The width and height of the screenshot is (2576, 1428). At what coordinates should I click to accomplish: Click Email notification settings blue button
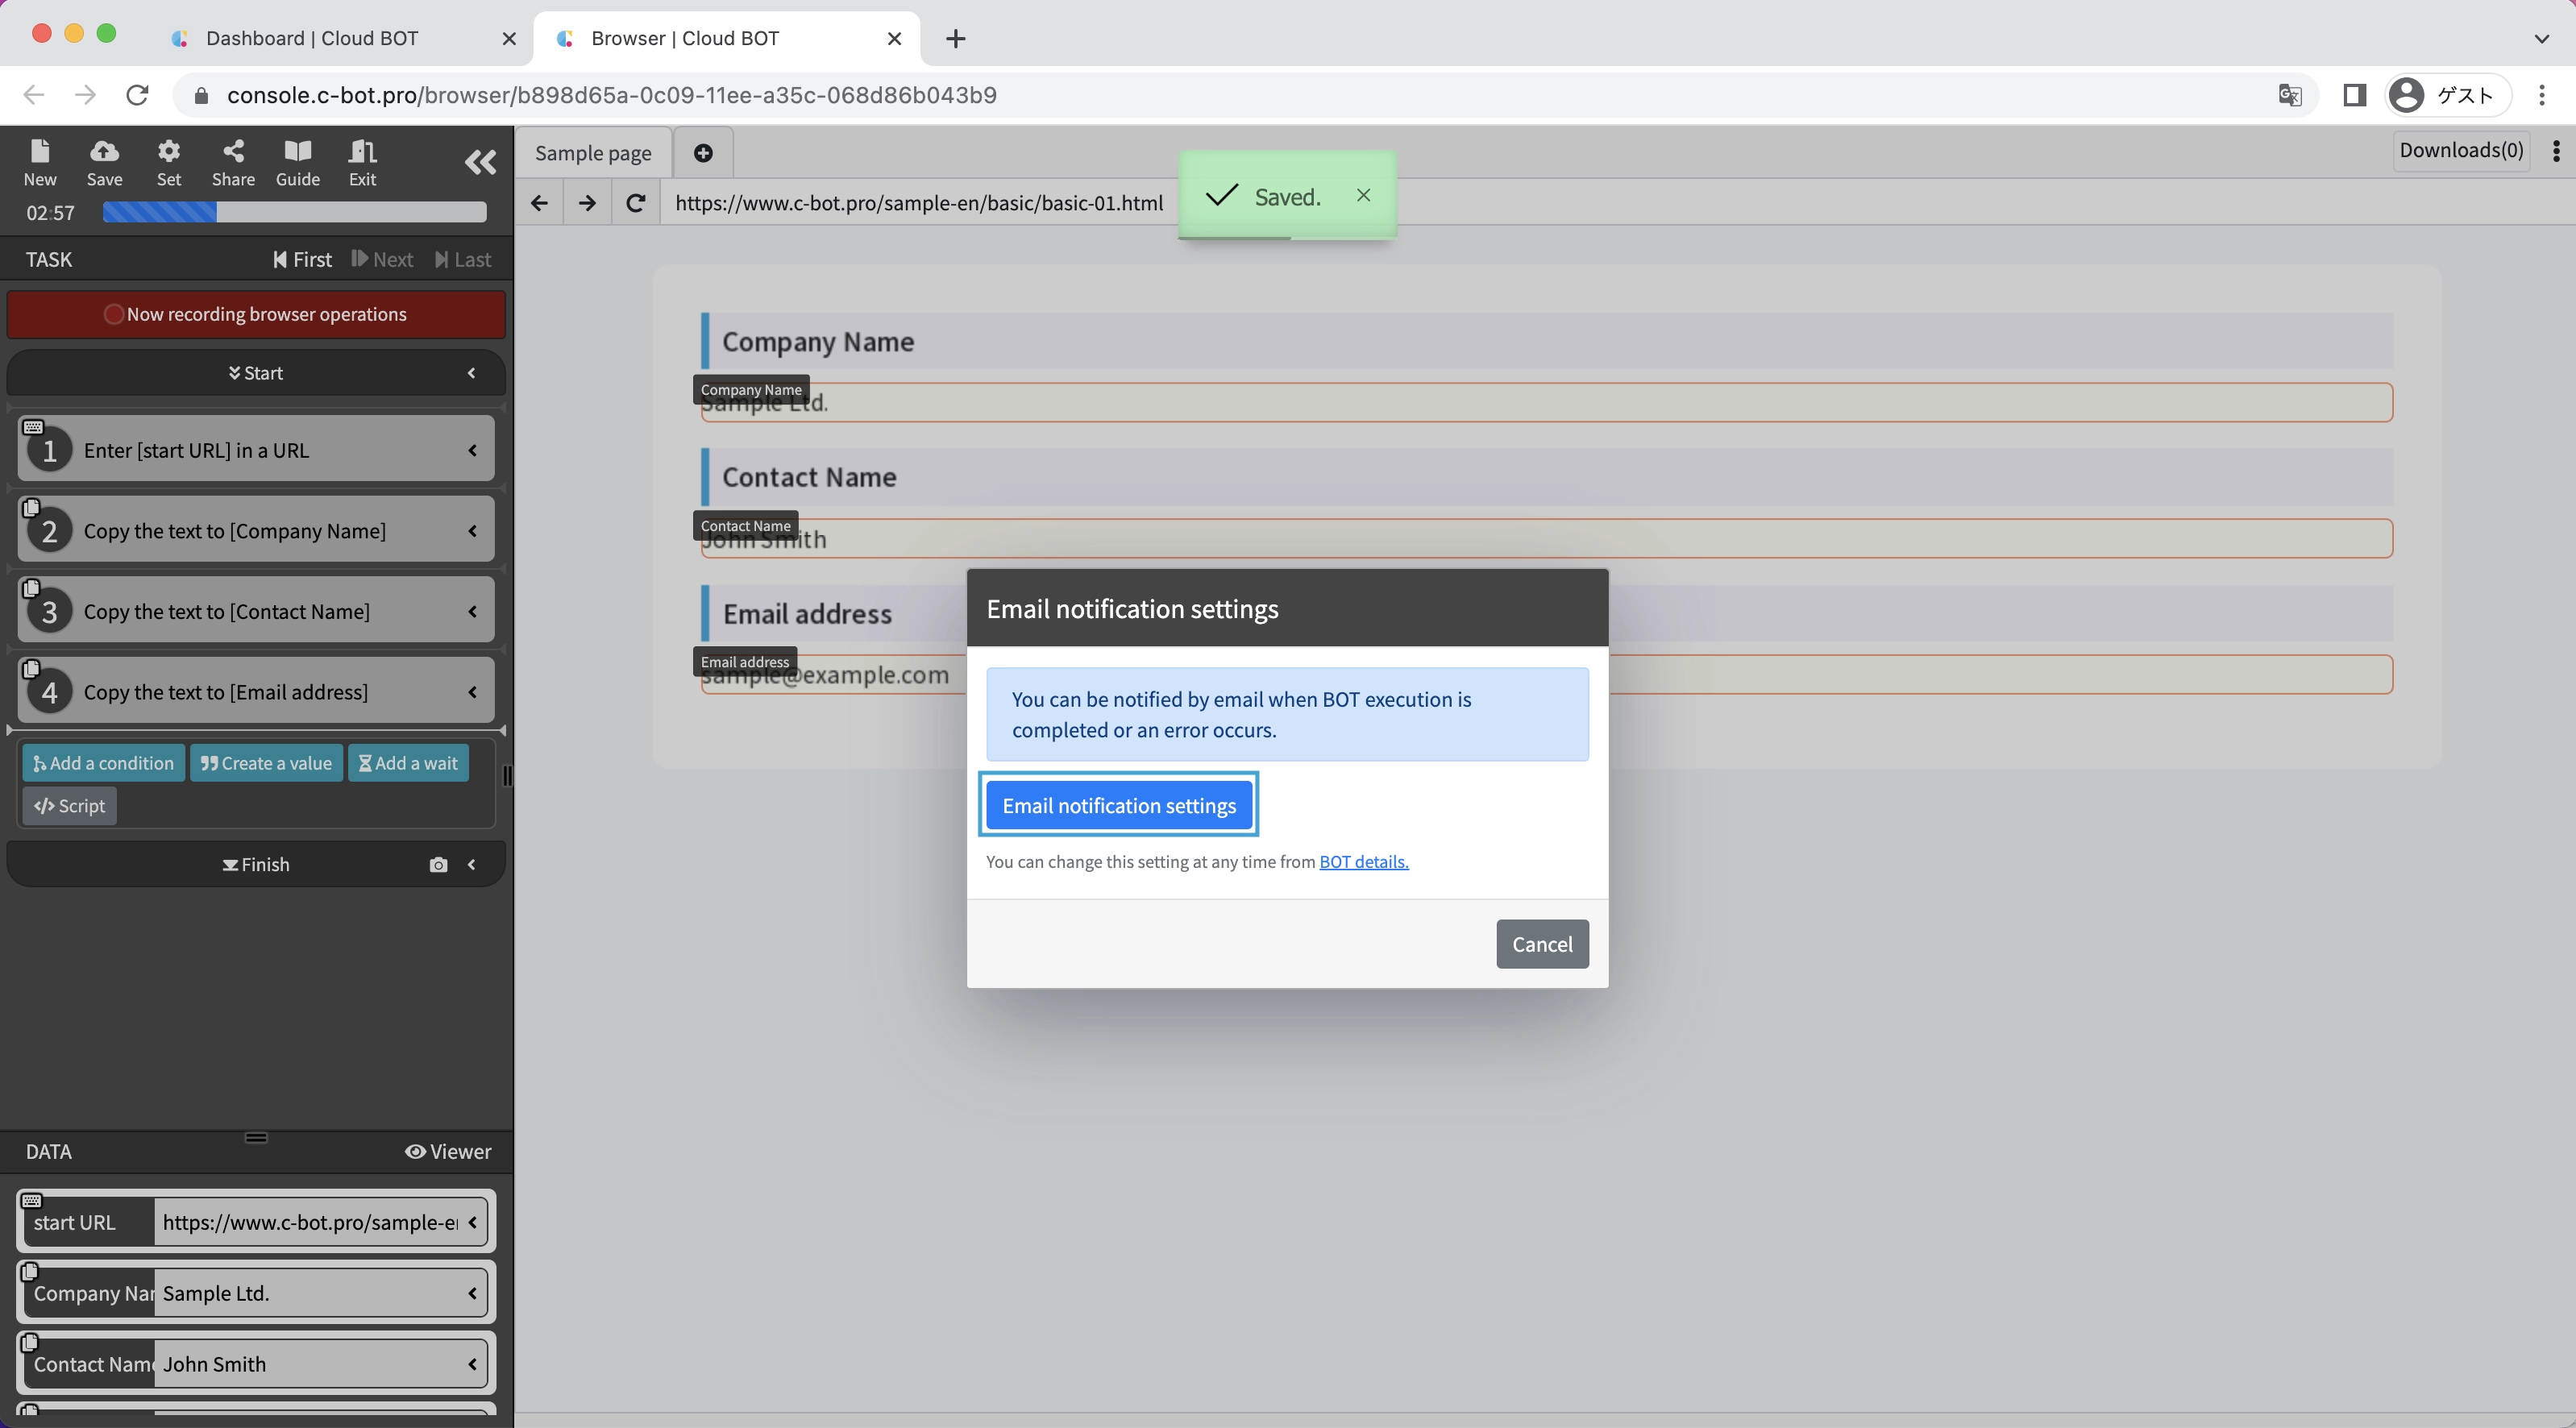pyautogui.click(x=1118, y=805)
